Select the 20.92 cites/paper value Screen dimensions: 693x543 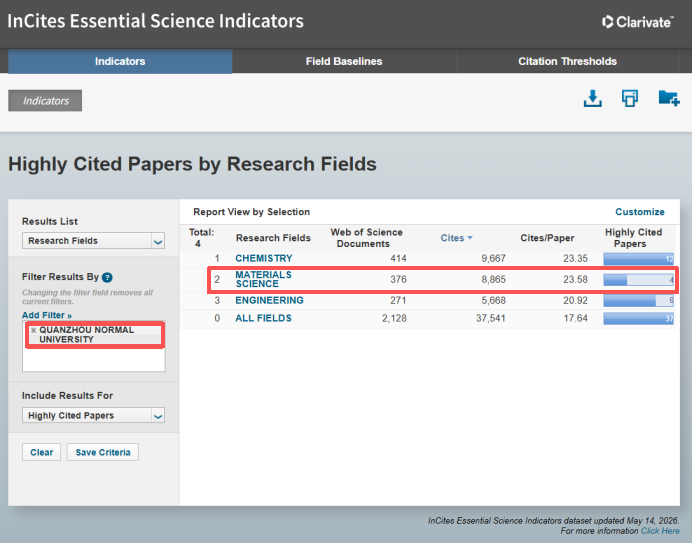575,300
